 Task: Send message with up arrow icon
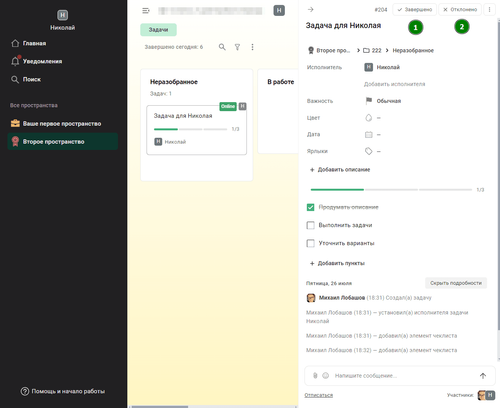[x=483, y=376]
